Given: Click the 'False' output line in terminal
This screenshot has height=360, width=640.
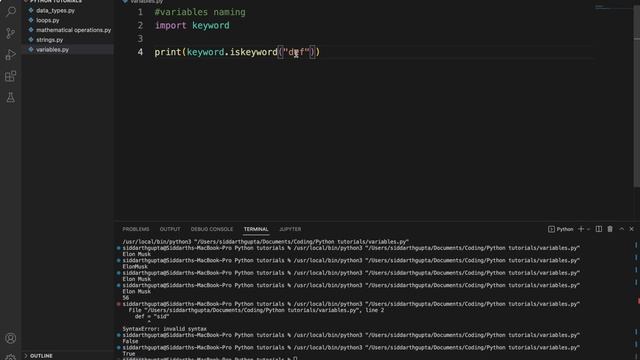Looking at the screenshot, I should click(x=130, y=341).
